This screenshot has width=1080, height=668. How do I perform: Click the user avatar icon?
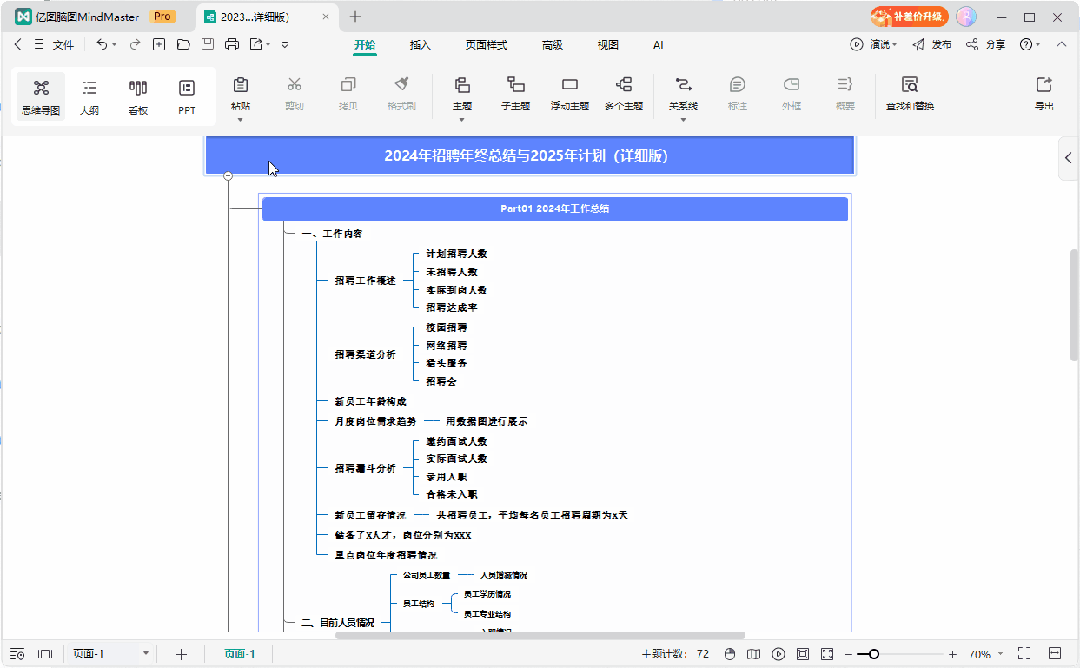click(966, 17)
